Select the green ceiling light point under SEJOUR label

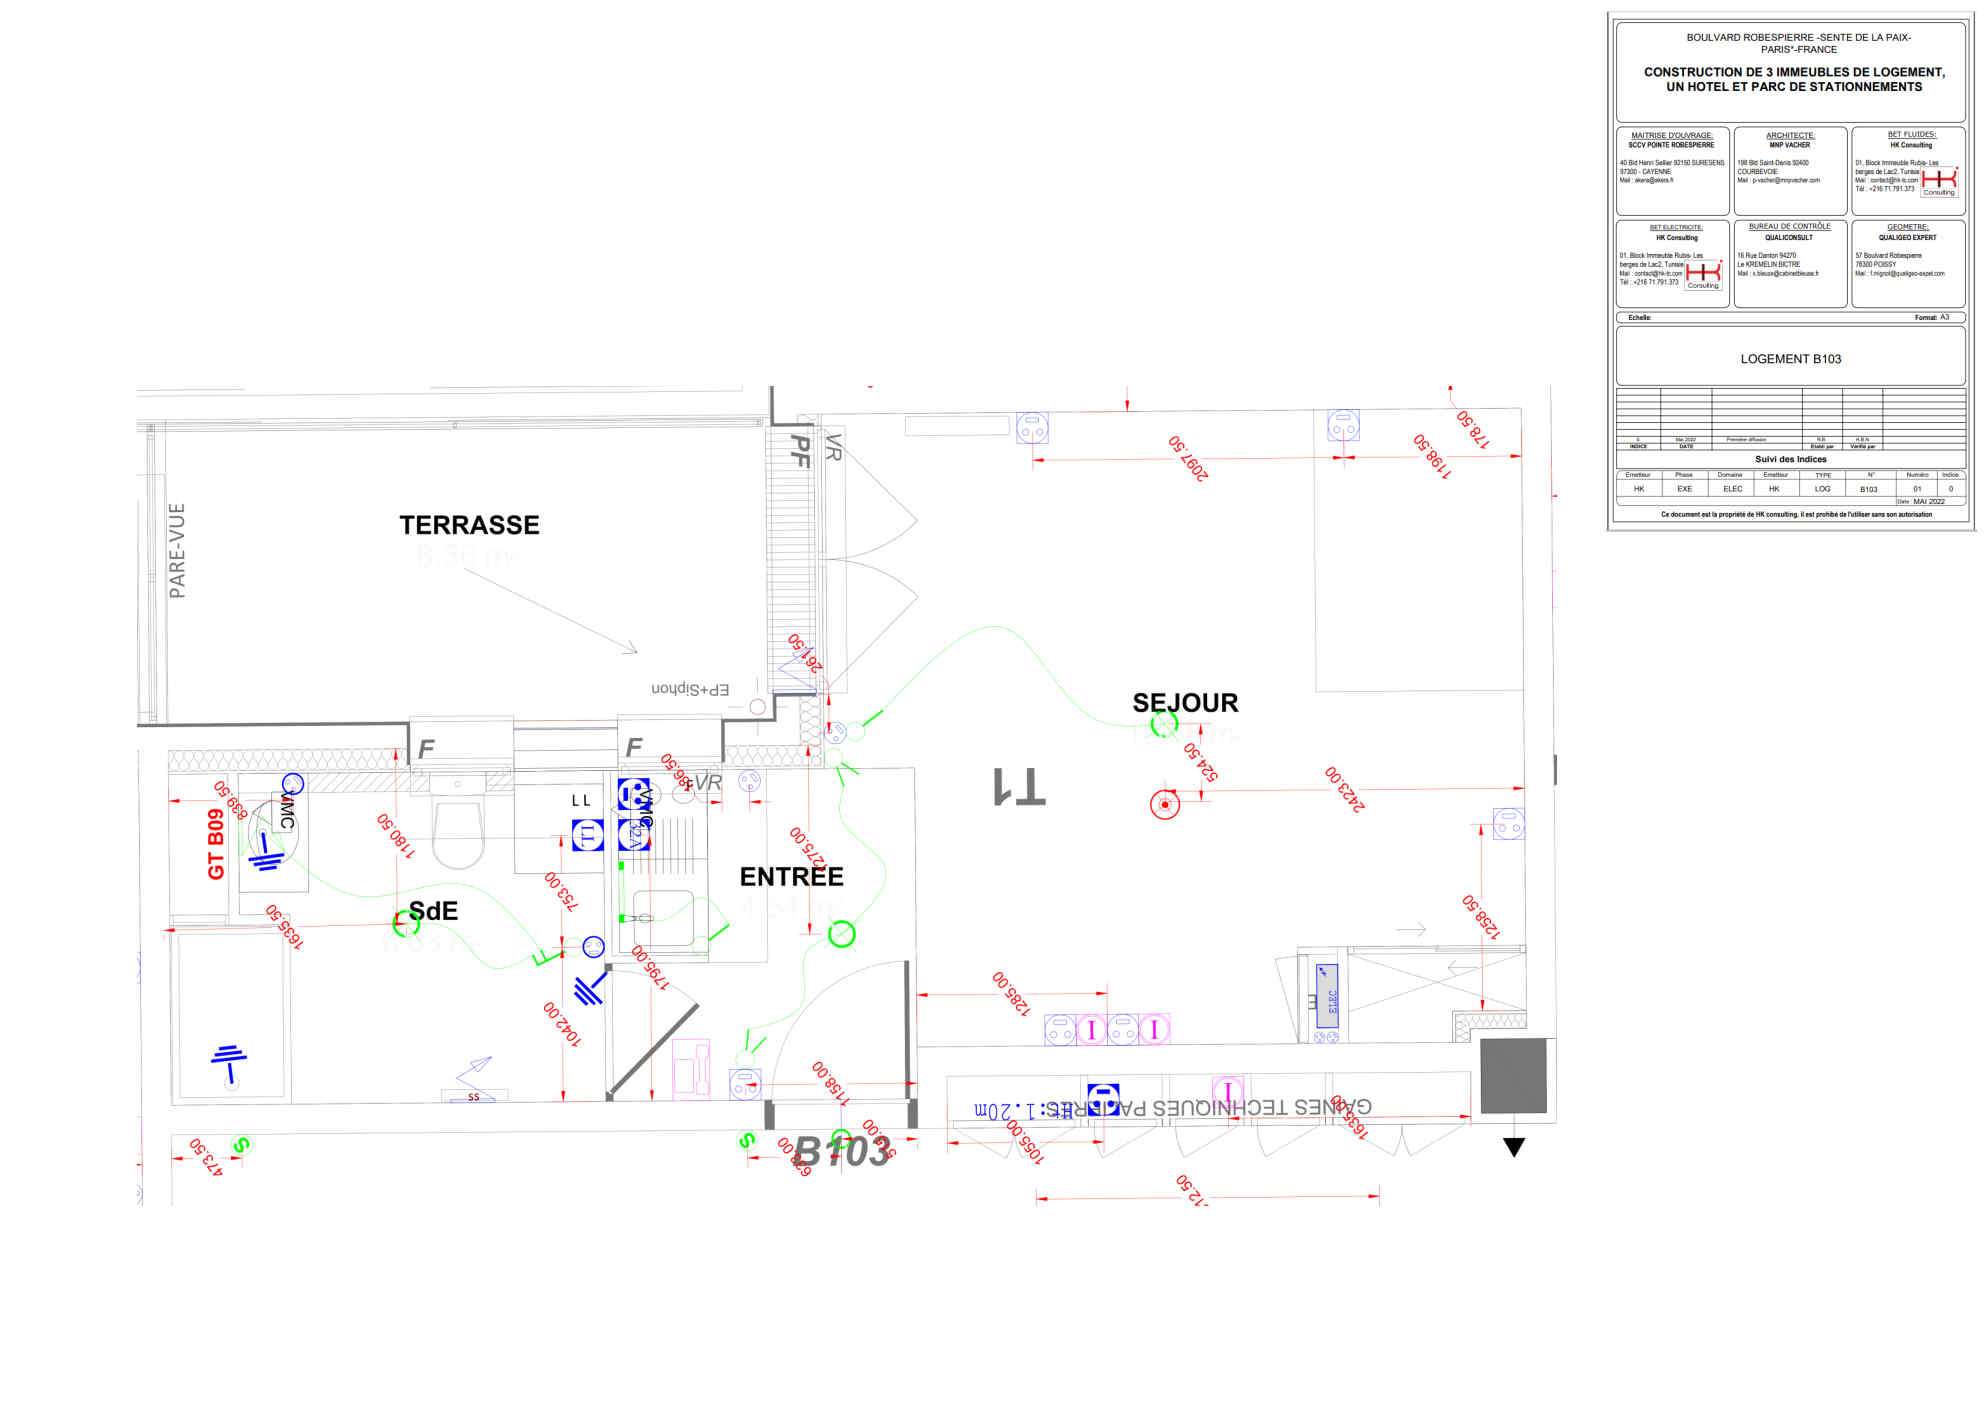click(1164, 724)
